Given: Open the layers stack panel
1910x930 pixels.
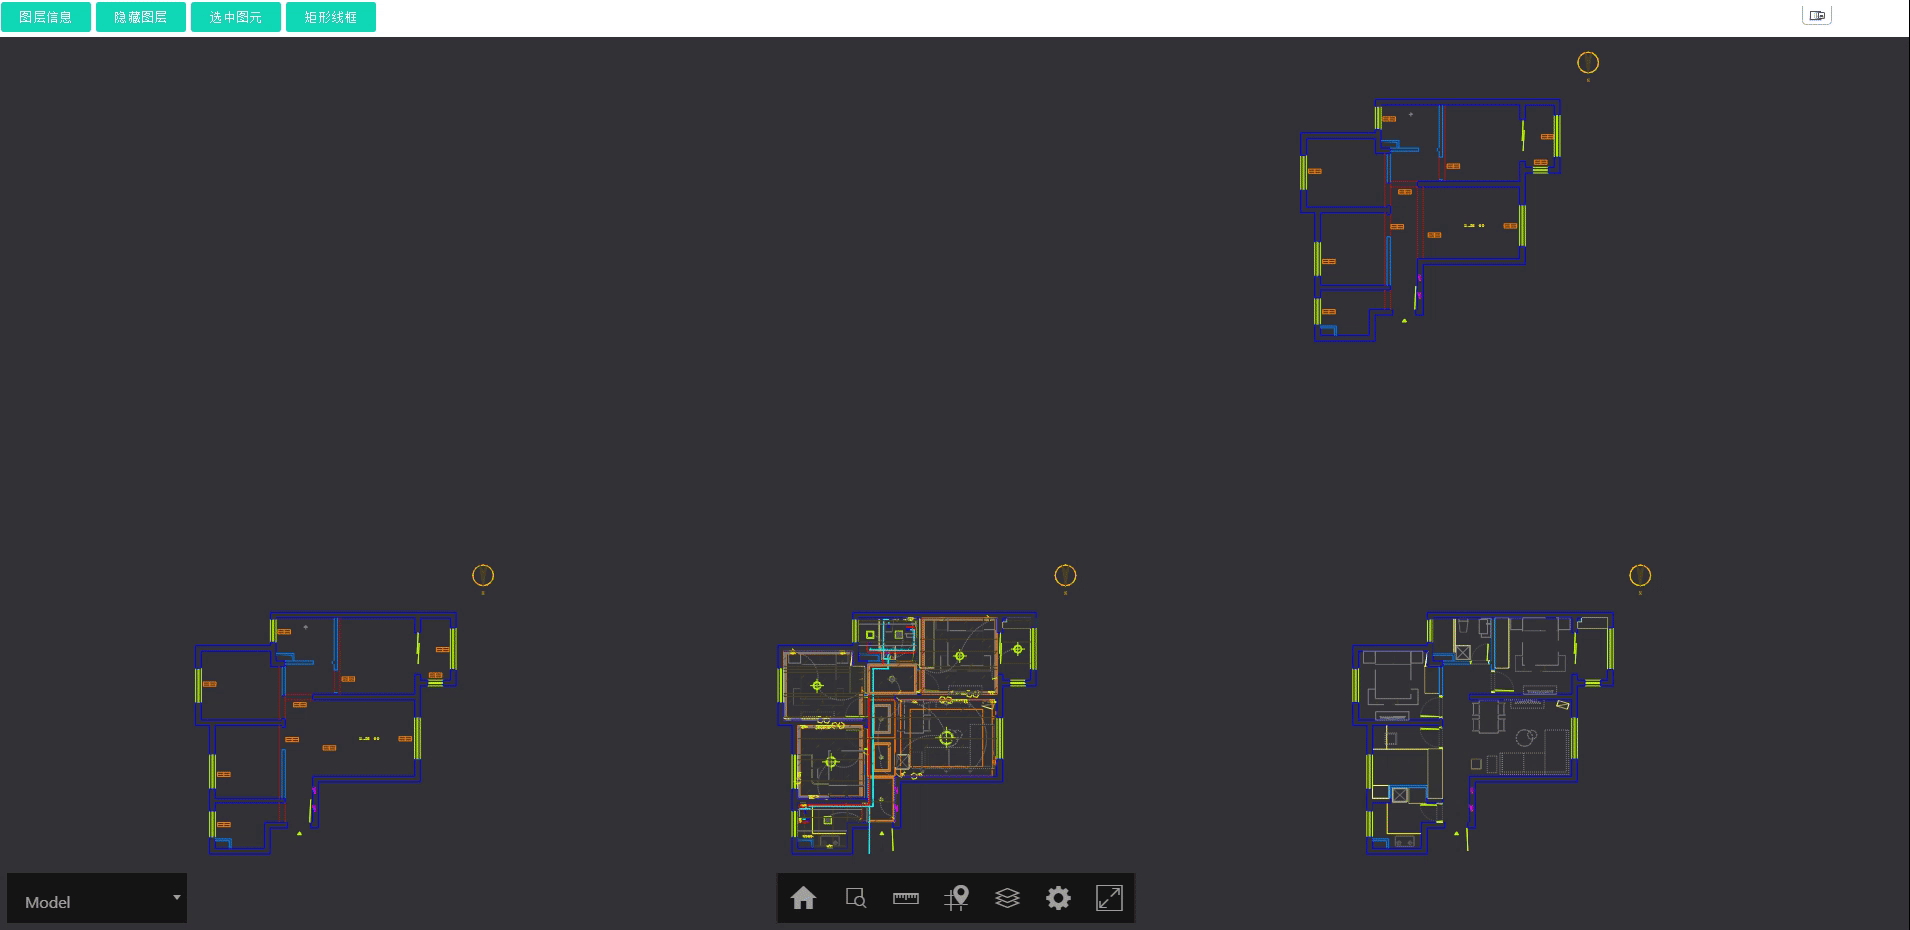Looking at the screenshot, I should (x=1007, y=898).
